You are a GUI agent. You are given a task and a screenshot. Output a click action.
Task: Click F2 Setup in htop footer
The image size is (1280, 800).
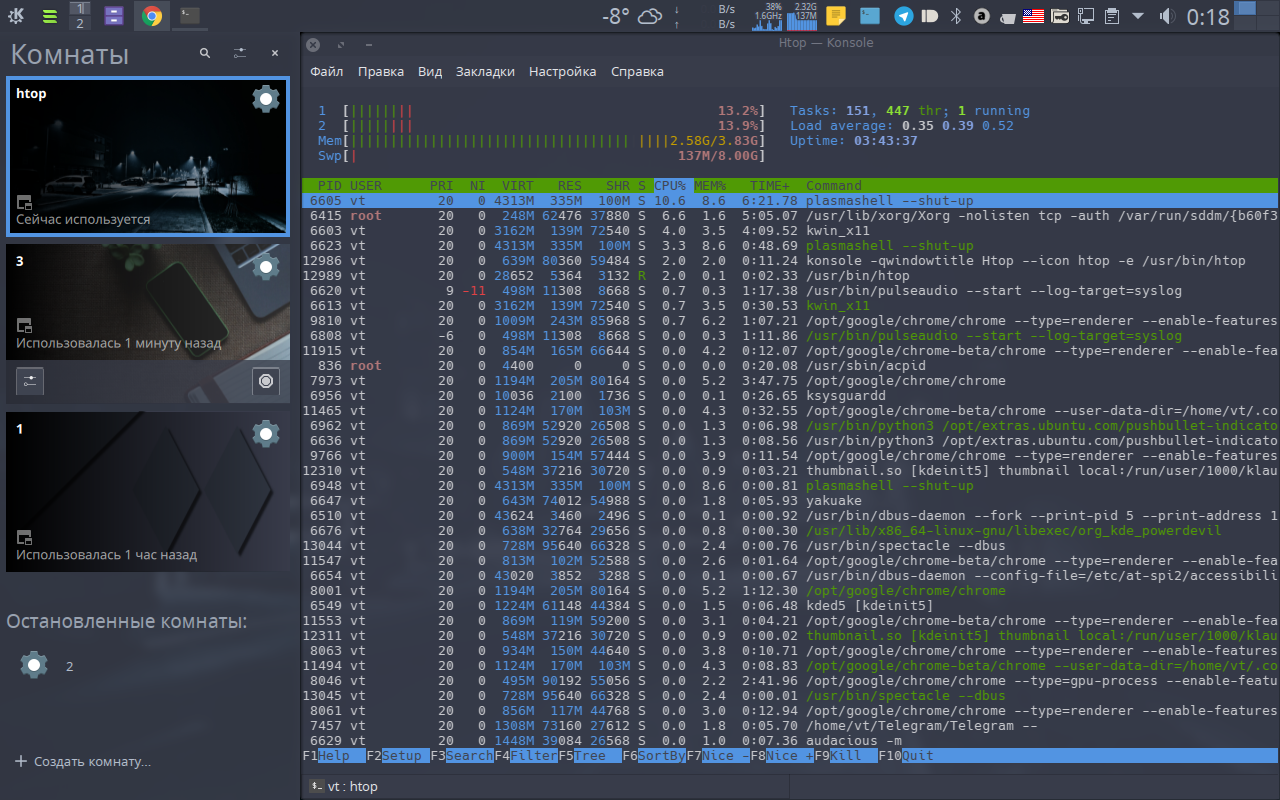click(398, 756)
